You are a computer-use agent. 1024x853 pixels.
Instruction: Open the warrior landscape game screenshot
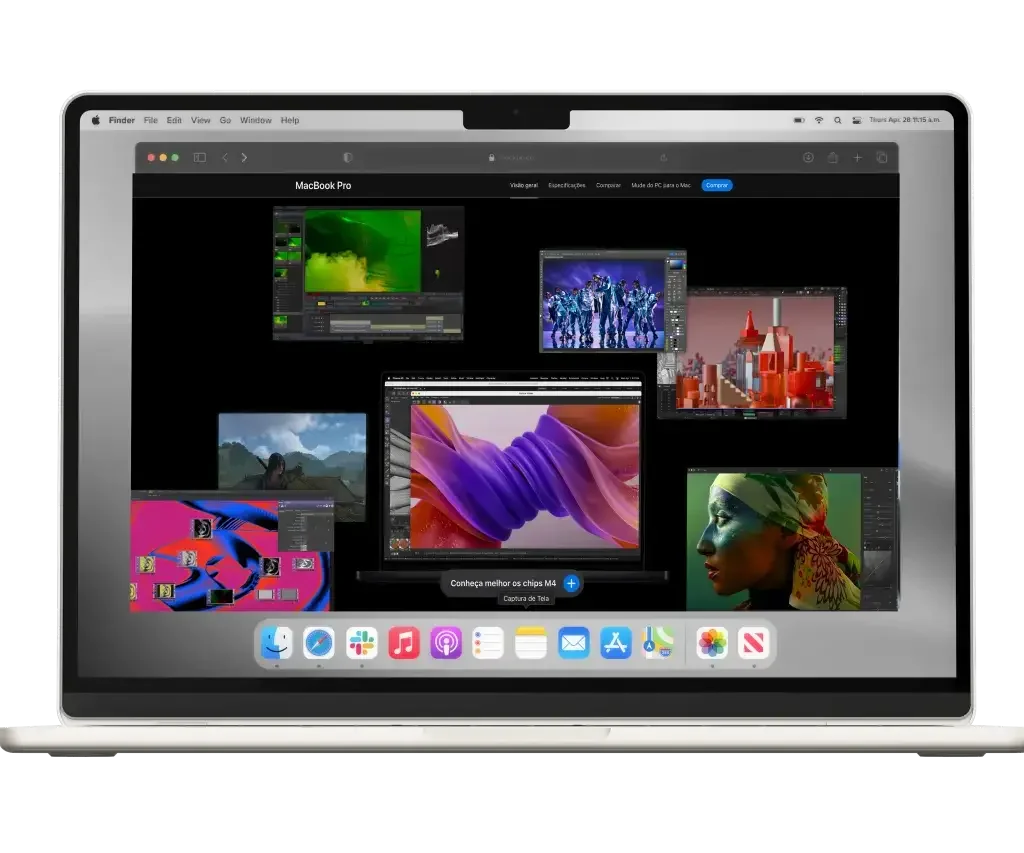point(293,451)
